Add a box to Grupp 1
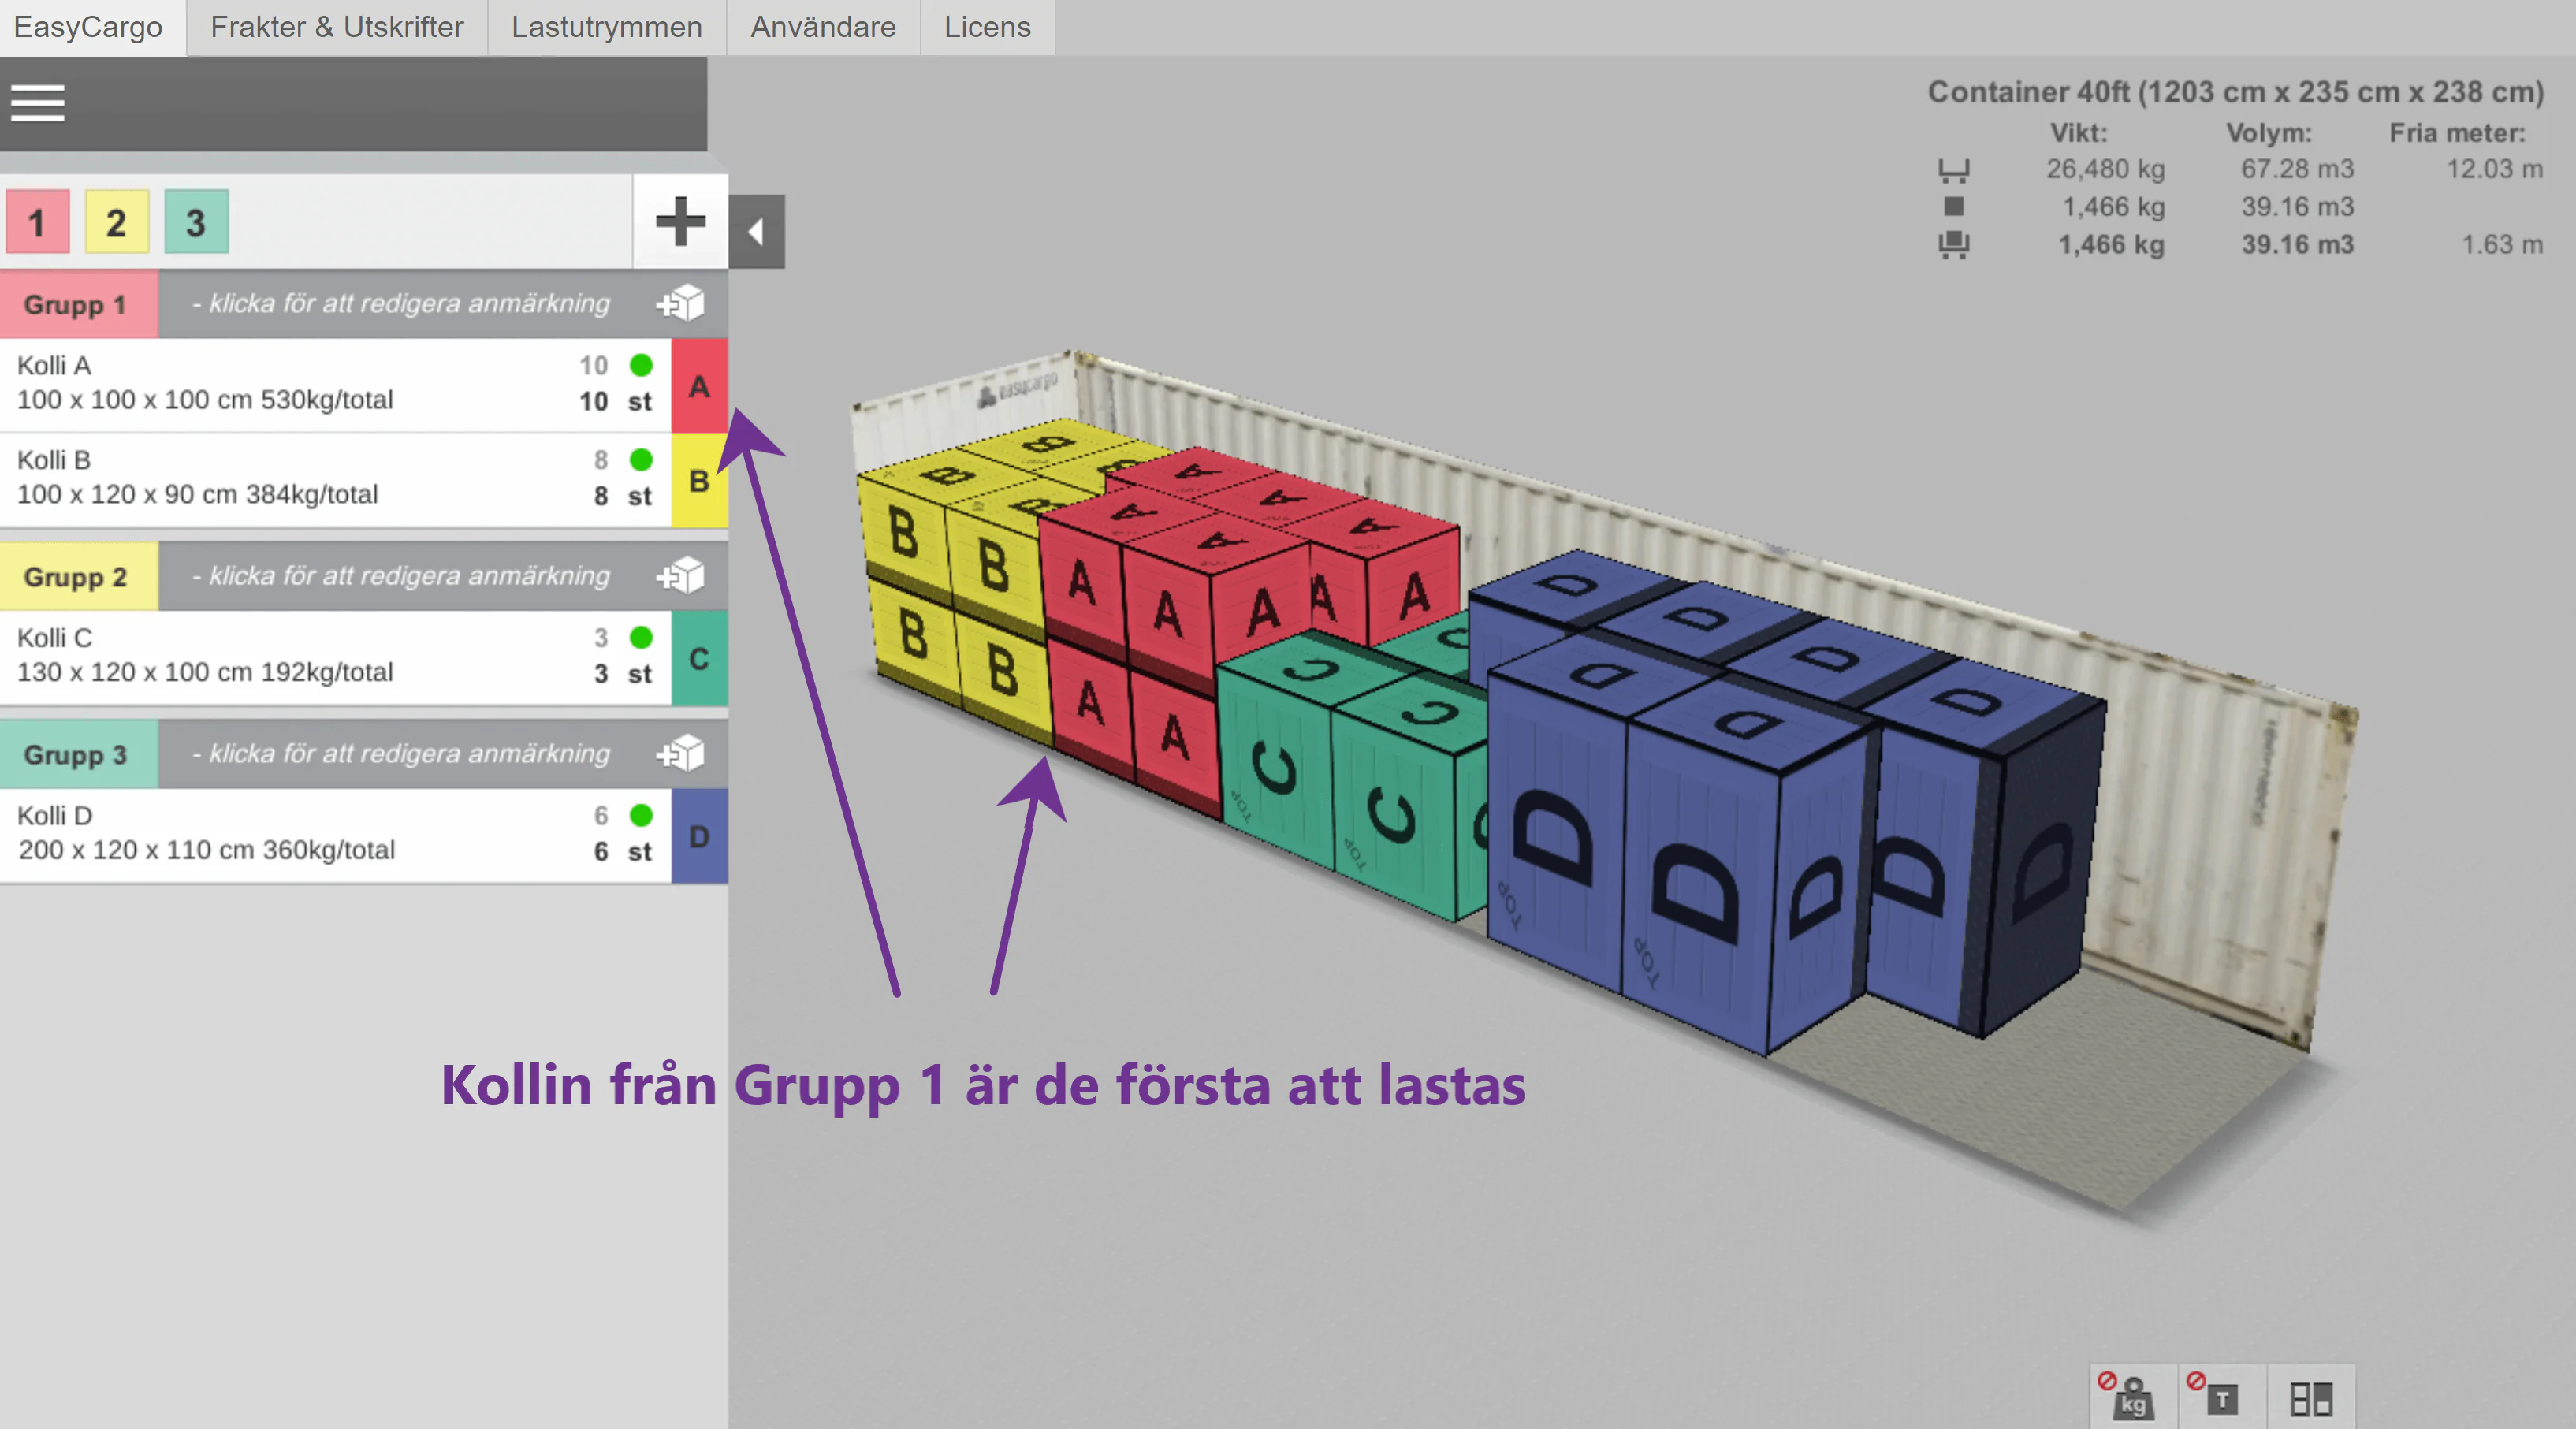Viewport: 2576px width, 1429px height. [681, 303]
